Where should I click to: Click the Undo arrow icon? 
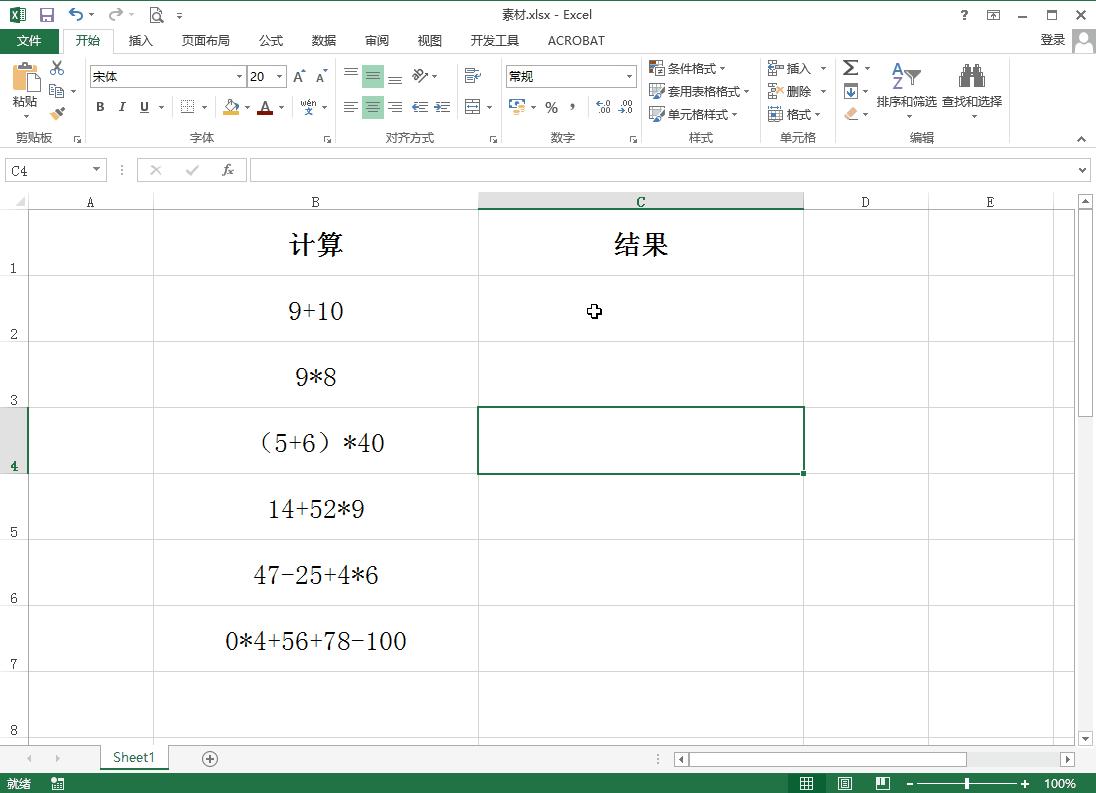point(75,14)
